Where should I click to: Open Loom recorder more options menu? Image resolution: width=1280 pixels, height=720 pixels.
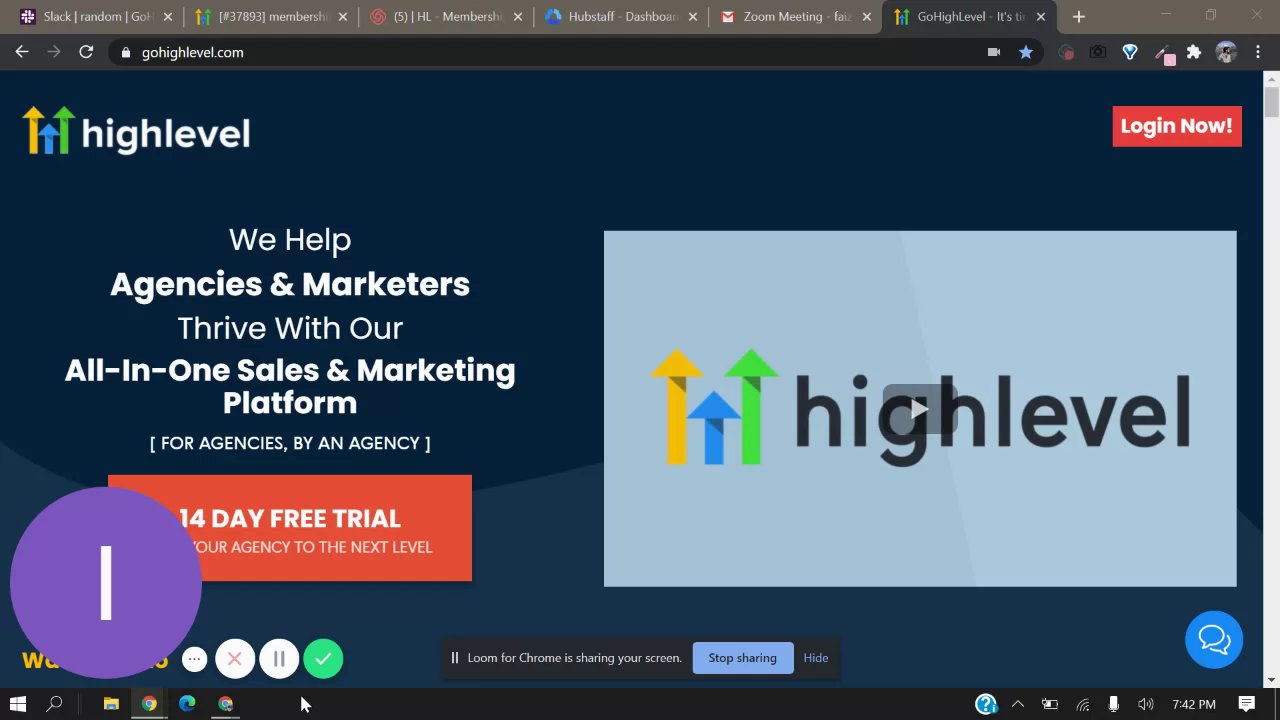click(195, 659)
